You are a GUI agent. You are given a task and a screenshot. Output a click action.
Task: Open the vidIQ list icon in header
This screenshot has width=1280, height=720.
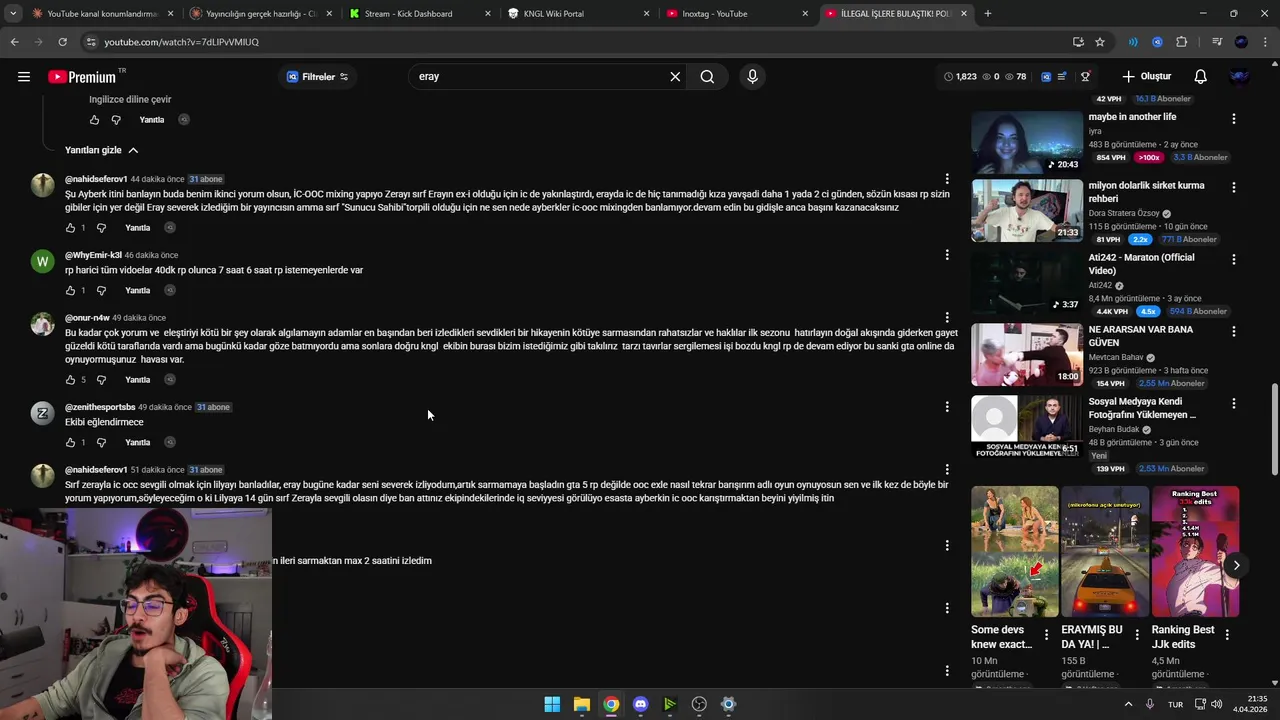(x=1062, y=77)
